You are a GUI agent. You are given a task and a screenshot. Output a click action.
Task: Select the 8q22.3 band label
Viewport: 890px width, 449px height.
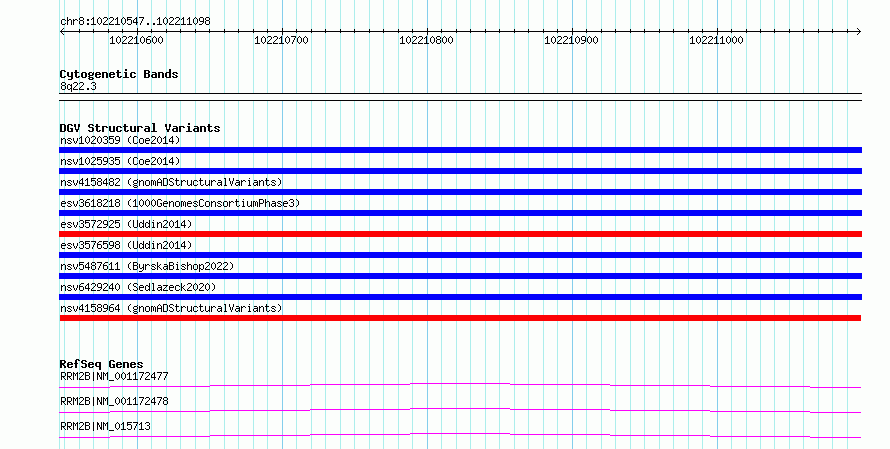click(78, 86)
